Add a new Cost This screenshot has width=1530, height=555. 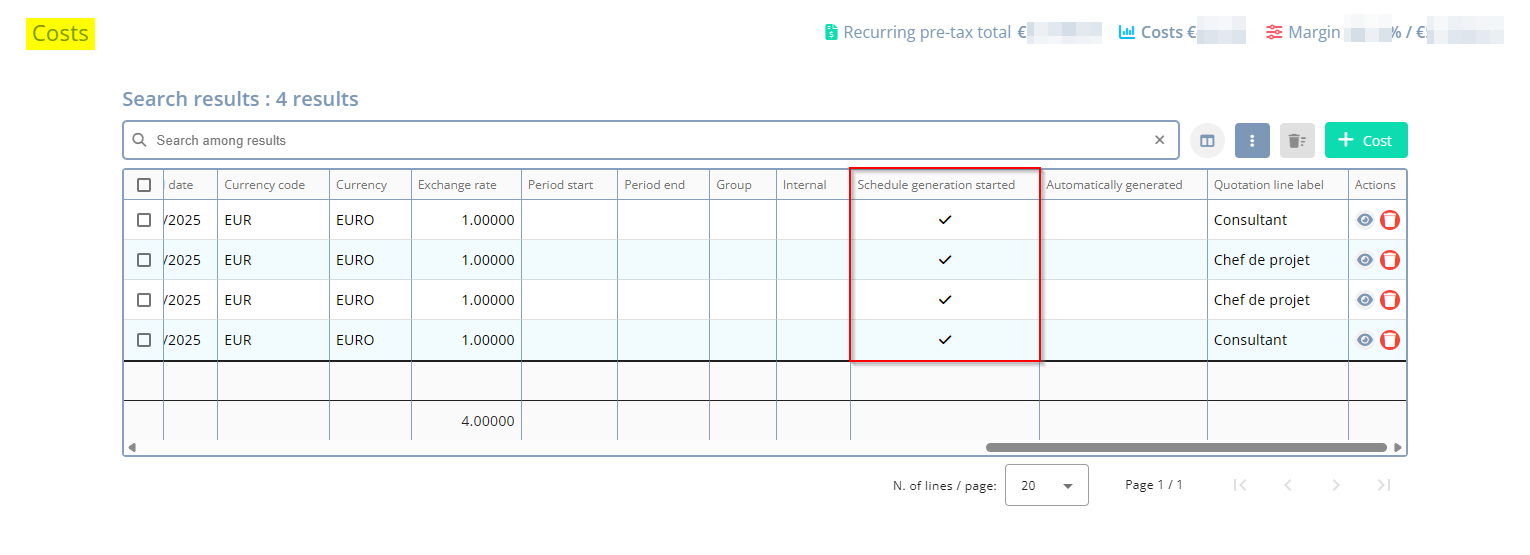click(x=1365, y=140)
